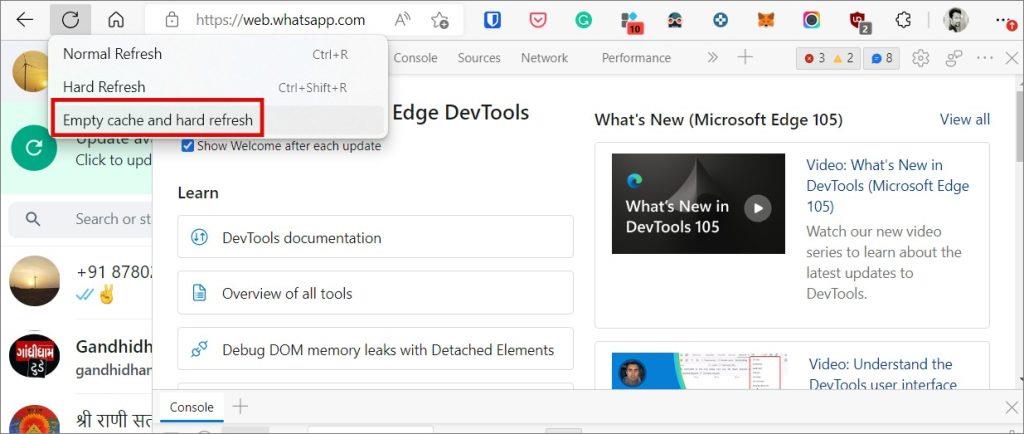Click the DevTools interface video thumbnail
The image size is (1024, 434).
(x=699, y=372)
